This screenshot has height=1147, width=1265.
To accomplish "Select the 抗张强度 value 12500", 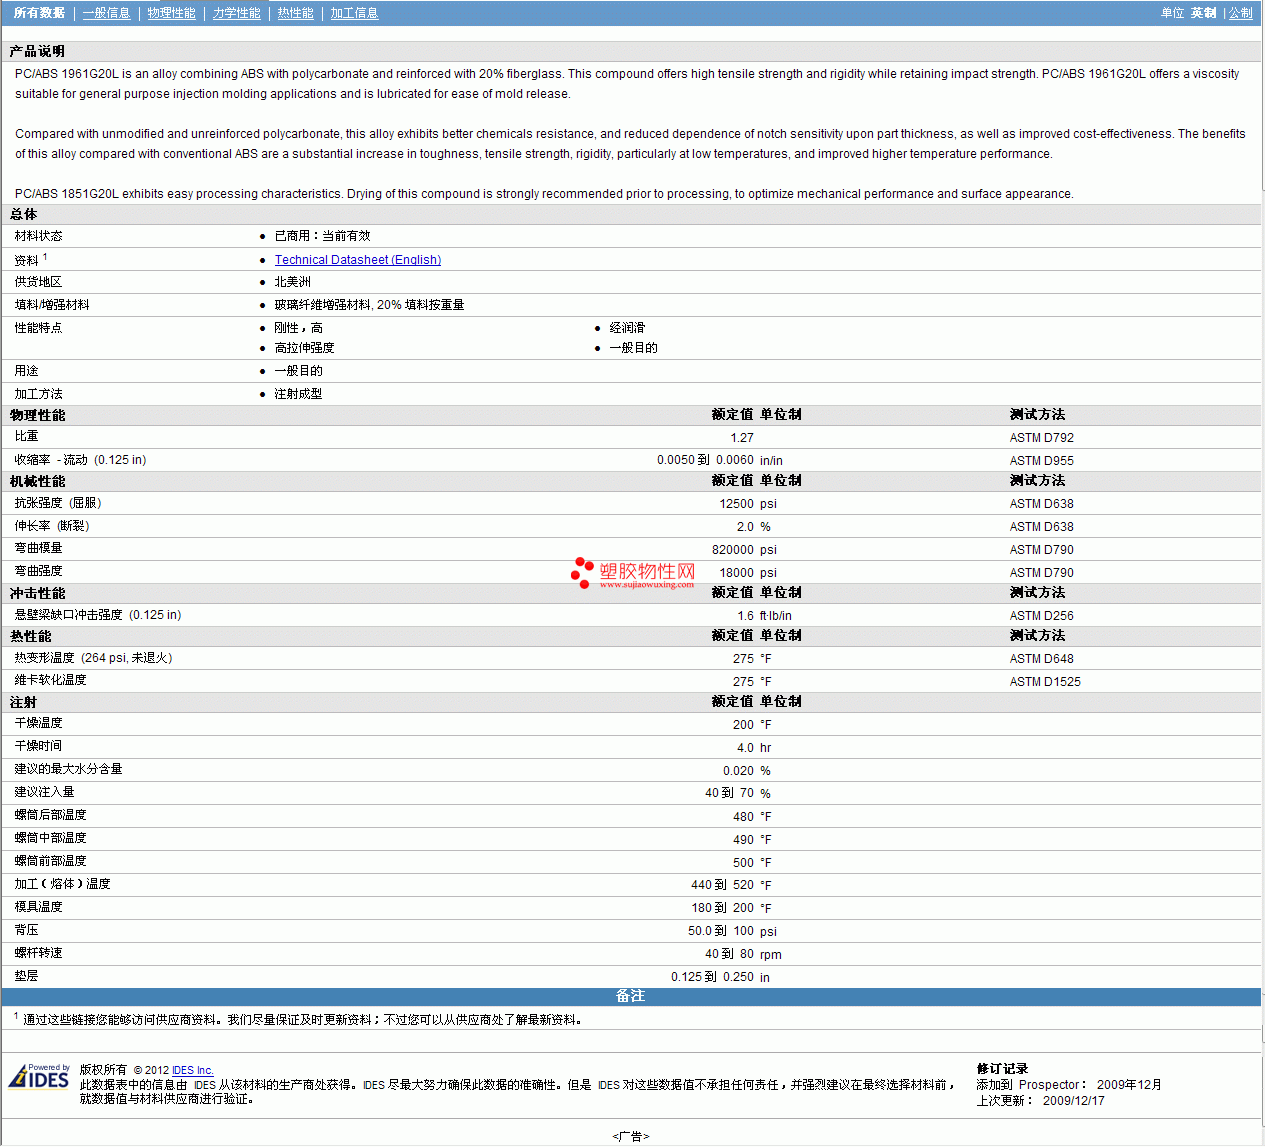I will (x=737, y=504).
